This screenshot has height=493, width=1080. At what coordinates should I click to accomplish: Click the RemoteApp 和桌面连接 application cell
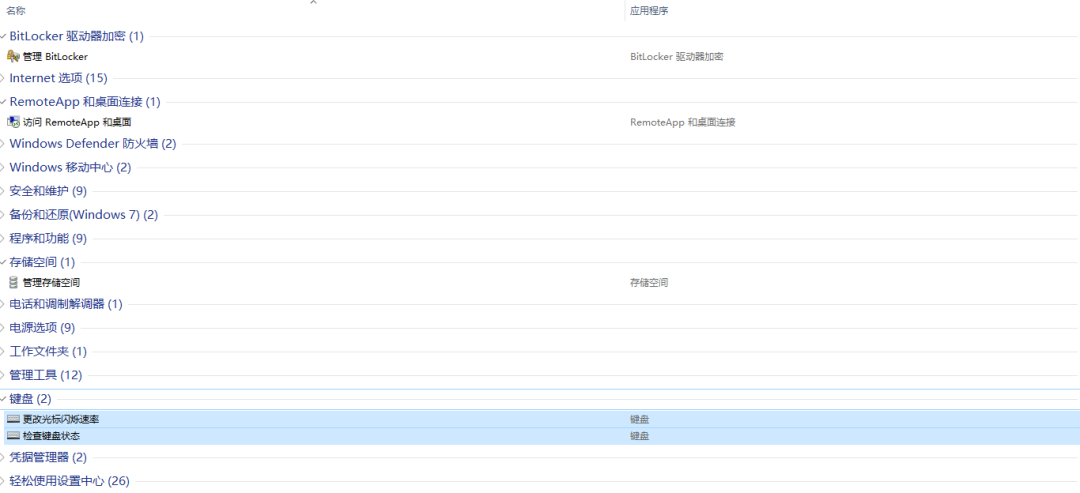pos(683,122)
